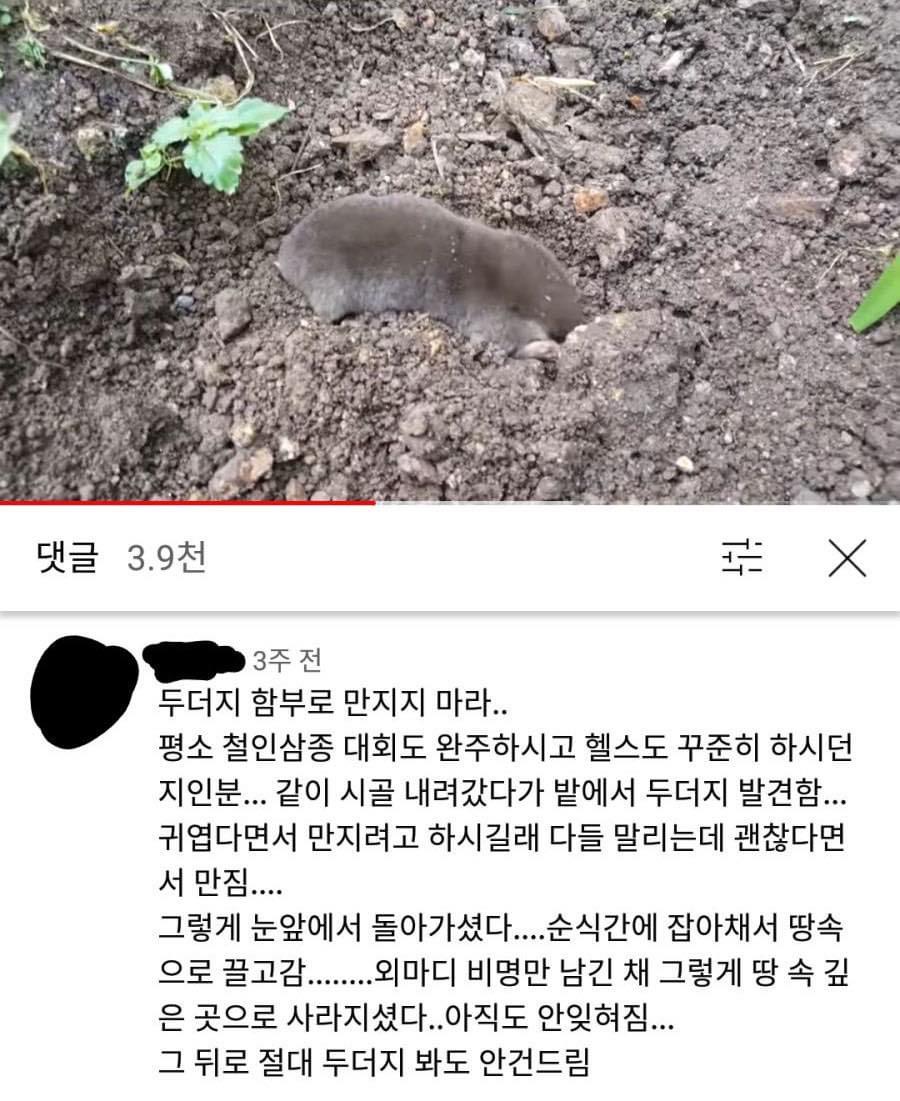Tap the line beginning "귀엽다면서 만지려고"
The height and width of the screenshot is (1101, 900).
click(501, 837)
